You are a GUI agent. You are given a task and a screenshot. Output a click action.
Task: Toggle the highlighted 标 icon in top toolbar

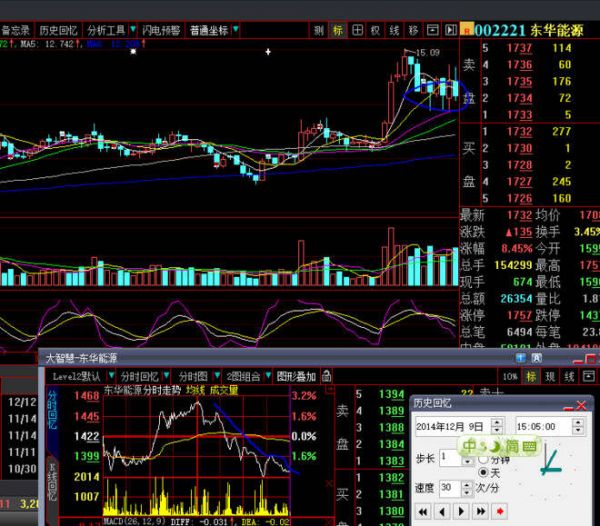pyautogui.click(x=337, y=31)
